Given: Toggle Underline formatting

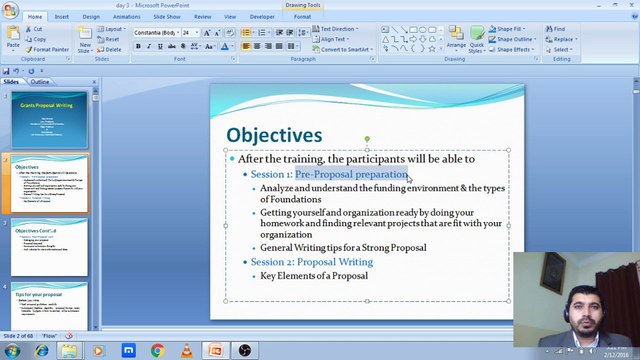Looking at the screenshot, I should 160,47.
